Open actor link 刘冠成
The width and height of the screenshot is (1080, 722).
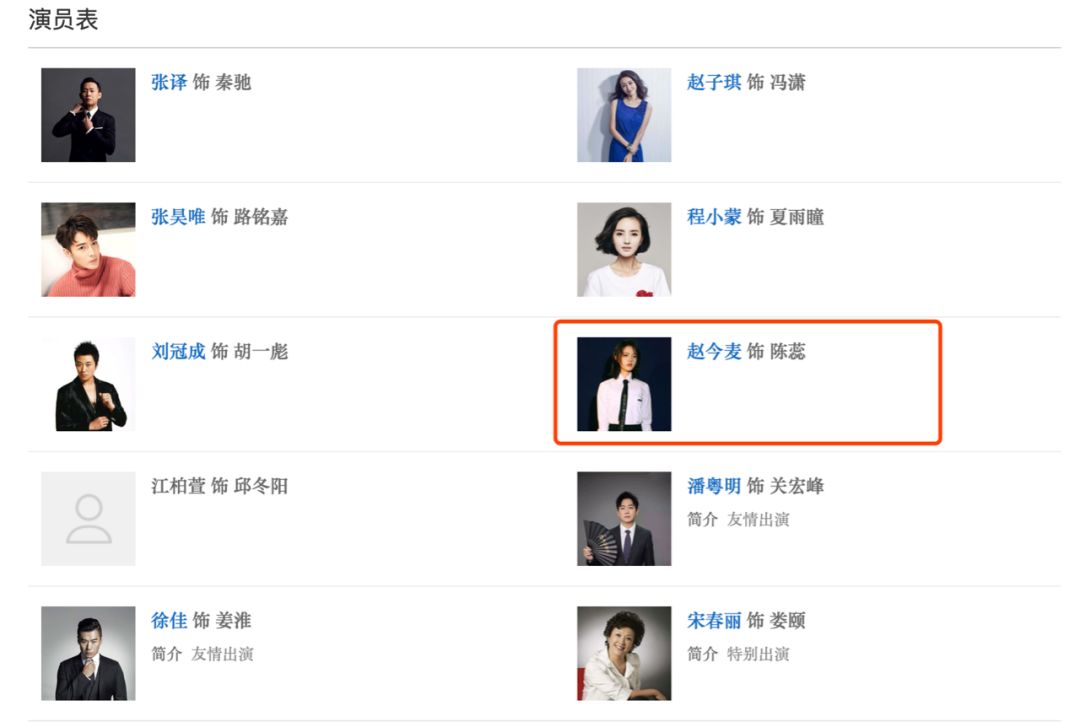pyautogui.click(x=178, y=351)
